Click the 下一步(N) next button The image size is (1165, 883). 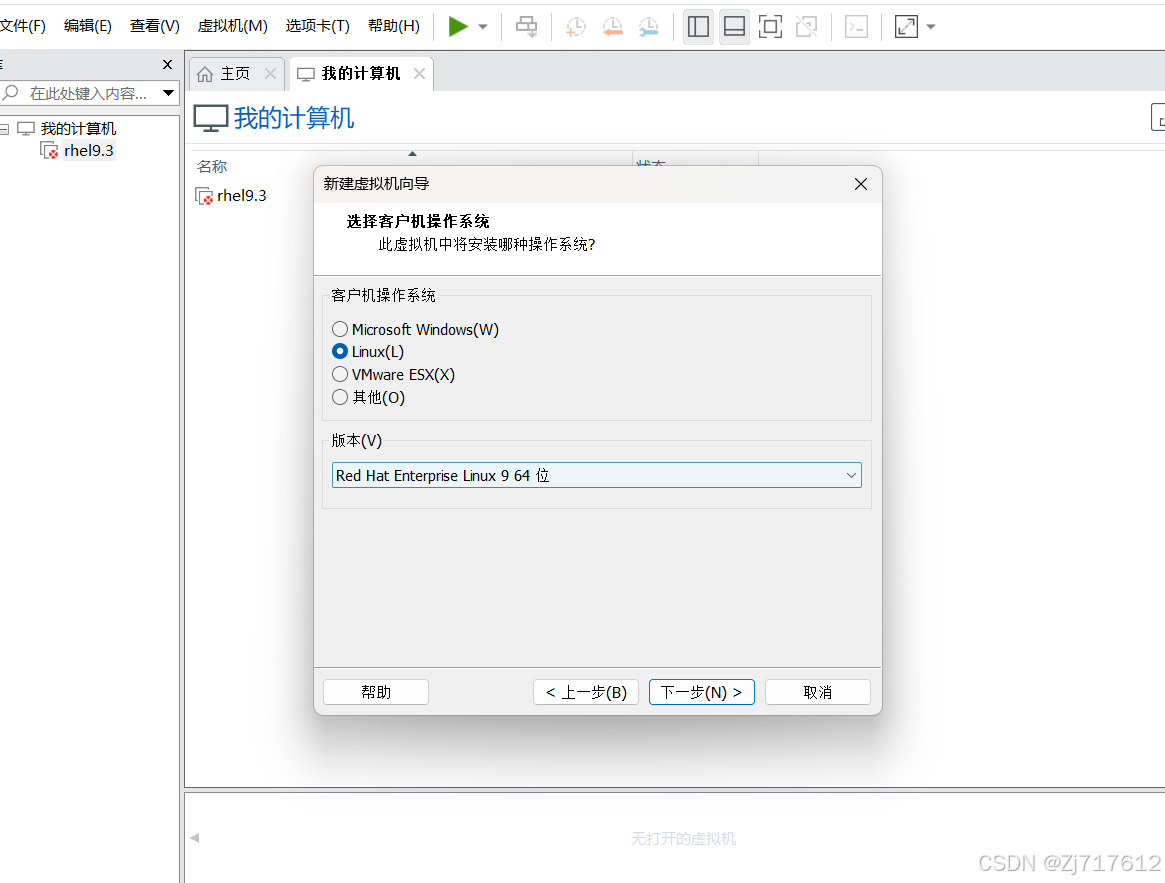pos(701,692)
